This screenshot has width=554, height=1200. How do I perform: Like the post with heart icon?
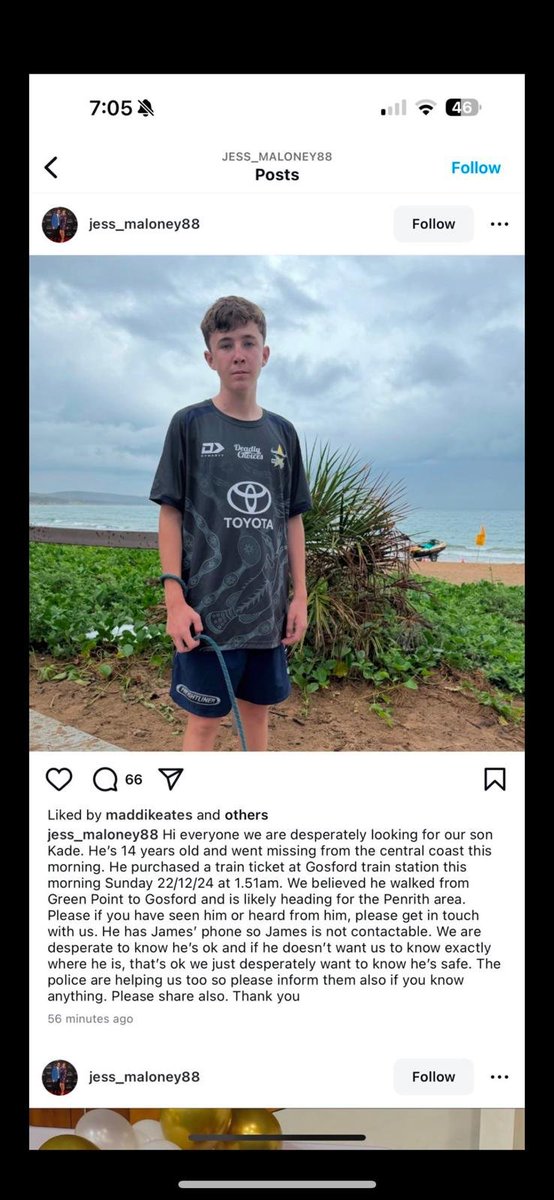click(59, 779)
